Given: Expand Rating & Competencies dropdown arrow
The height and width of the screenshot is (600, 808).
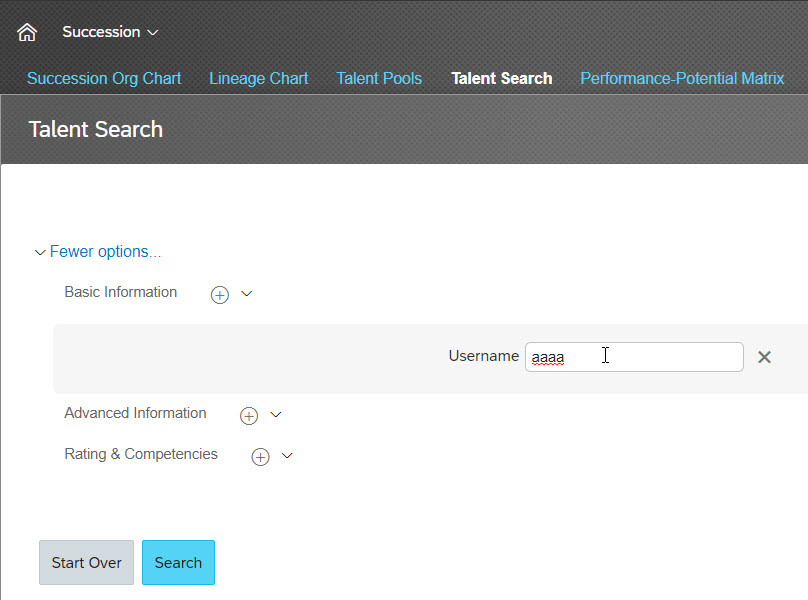Looking at the screenshot, I should coord(287,455).
